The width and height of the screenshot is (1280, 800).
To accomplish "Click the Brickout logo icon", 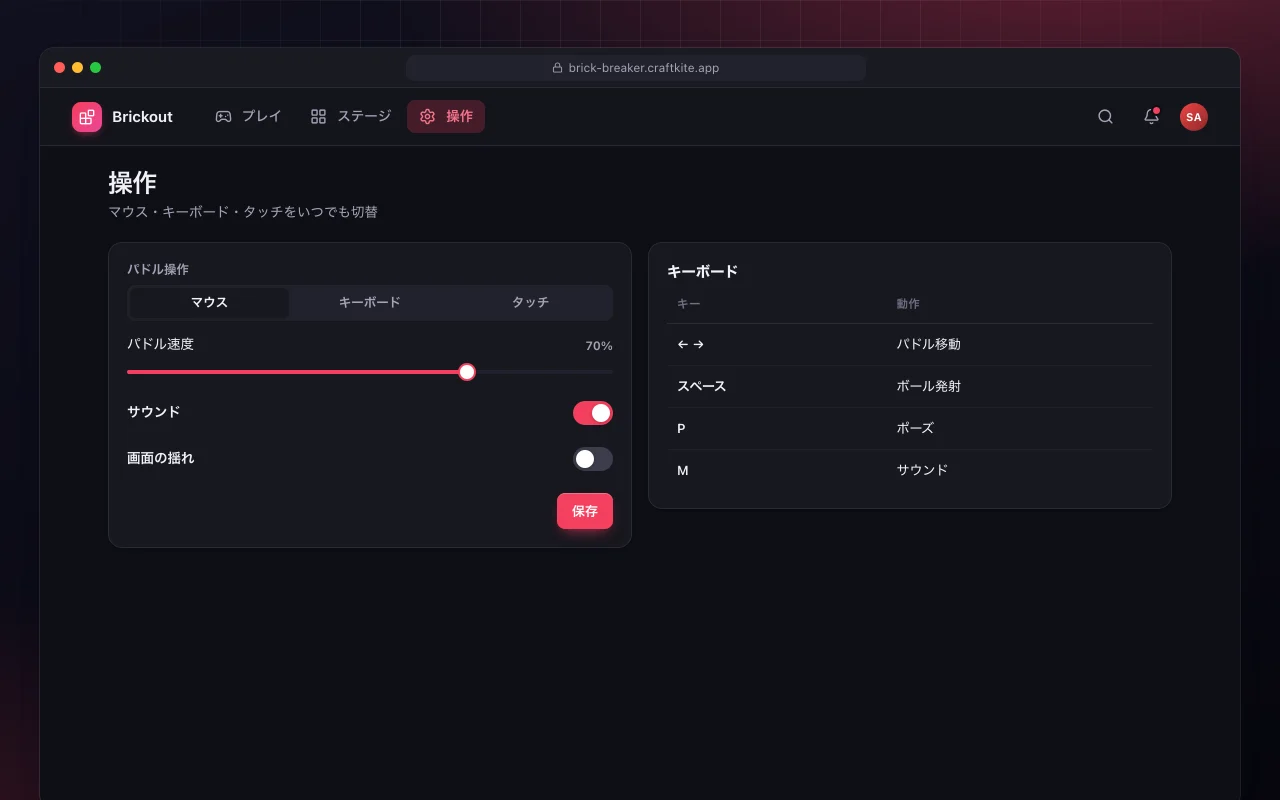I will [87, 117].
